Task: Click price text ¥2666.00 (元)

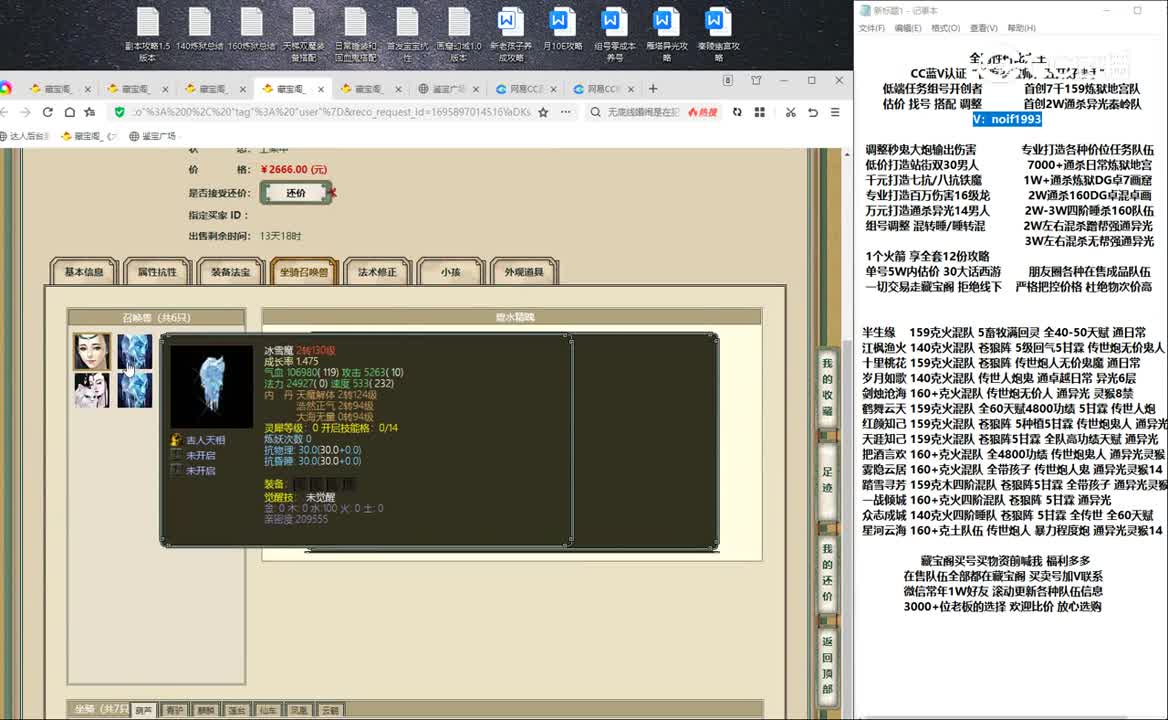Action: point(294,170)
